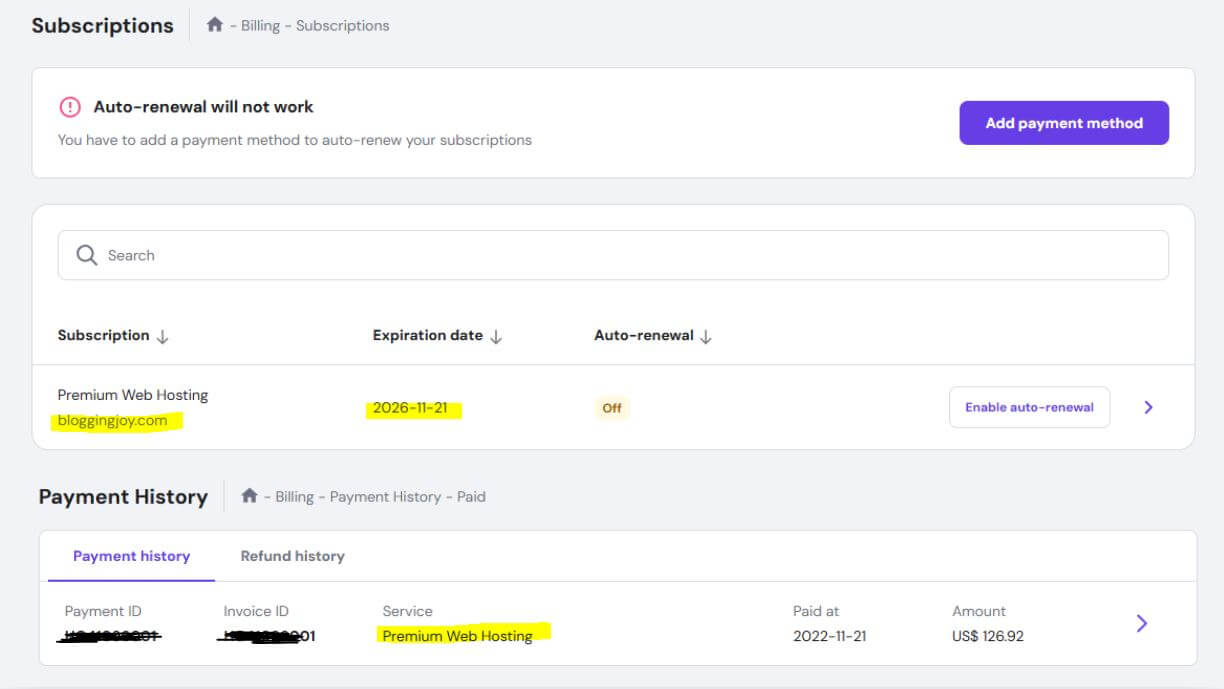Click the magnifier icon in search box
Screen dimensions: 1224x689
coord(87,256)
